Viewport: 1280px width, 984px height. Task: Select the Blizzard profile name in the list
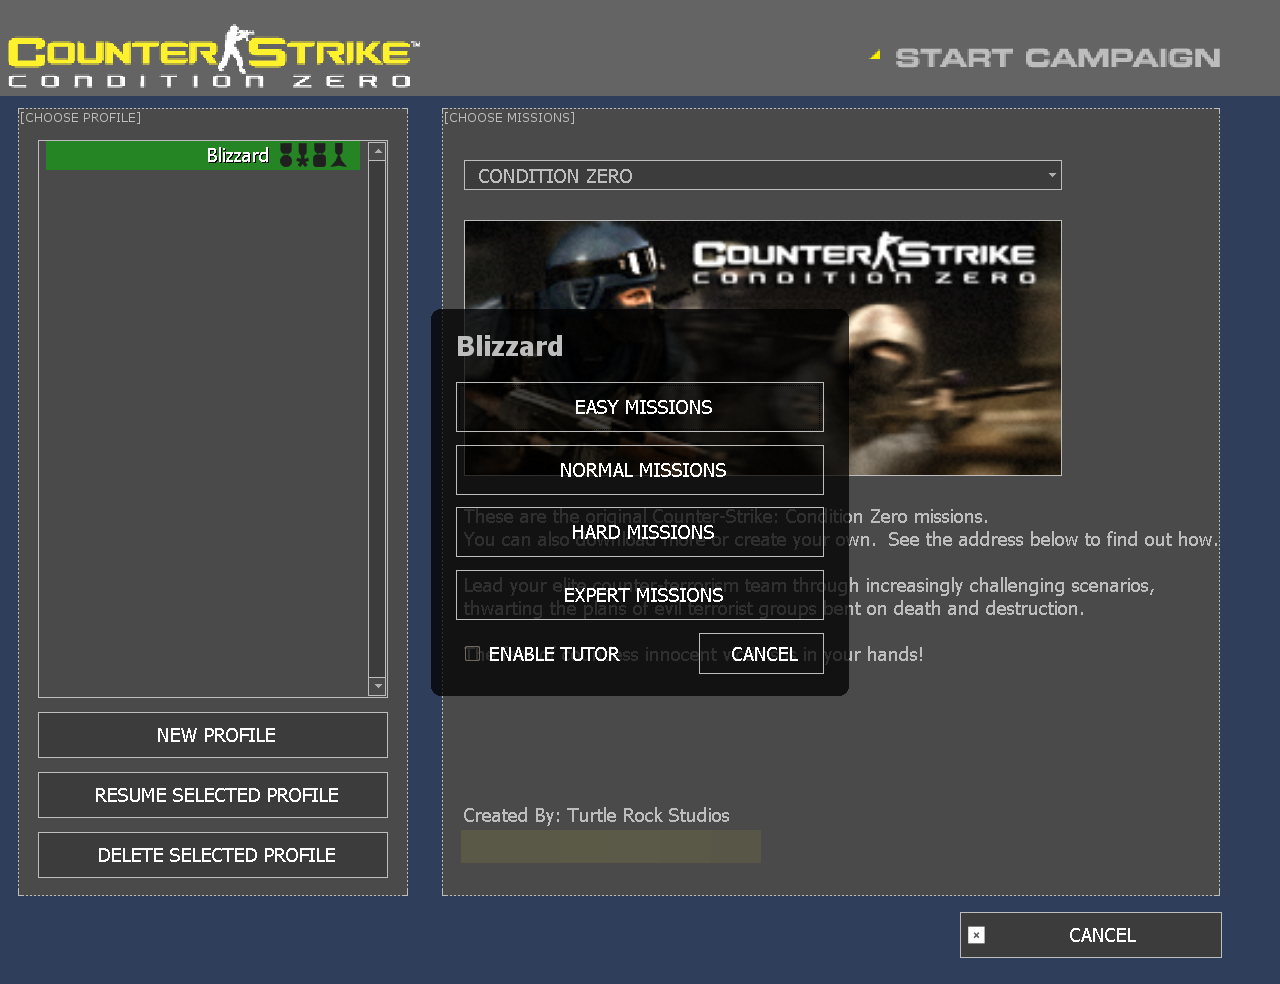coord(238,155)
